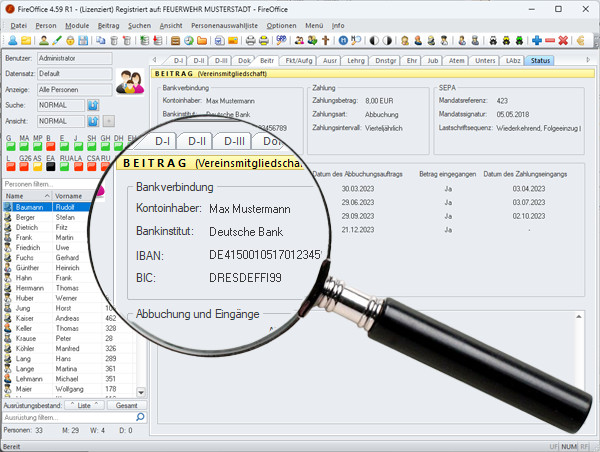
Task: Reset the Suche mode with blue arrow icon
Action: [93, 104]
